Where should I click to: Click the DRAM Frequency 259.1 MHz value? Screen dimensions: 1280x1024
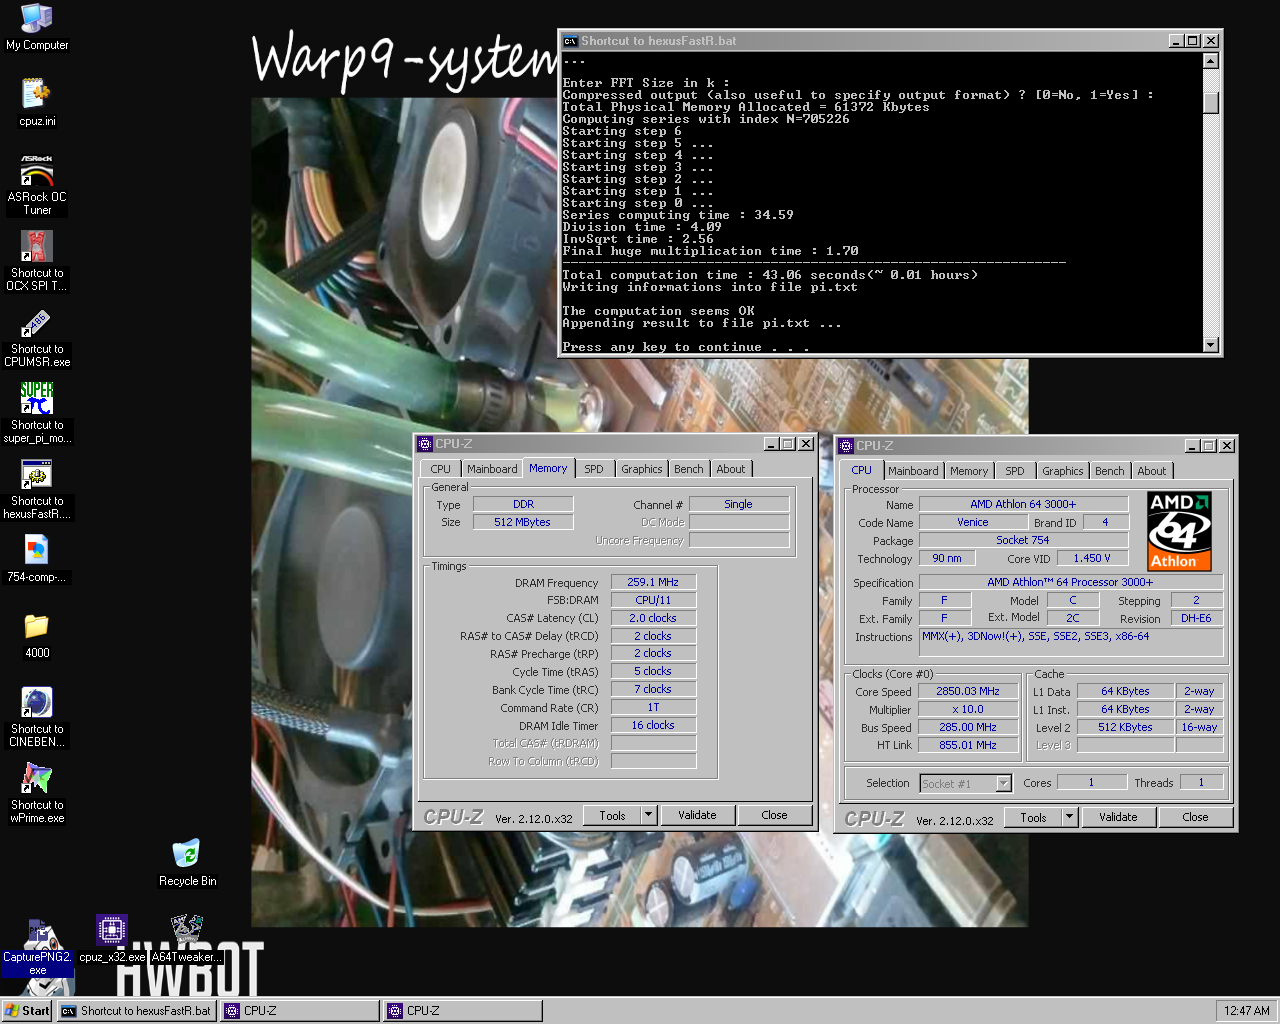[x=653, y=582]
